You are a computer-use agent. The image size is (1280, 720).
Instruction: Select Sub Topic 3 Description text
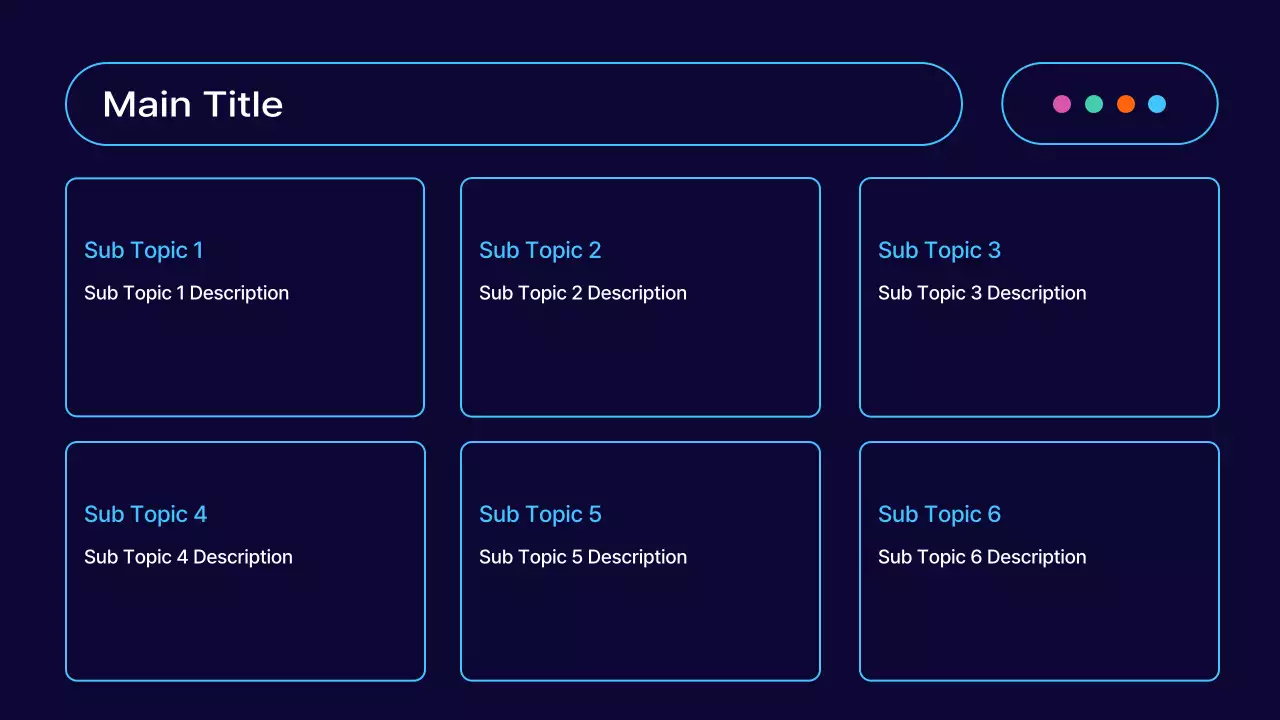tap(982, 293)
